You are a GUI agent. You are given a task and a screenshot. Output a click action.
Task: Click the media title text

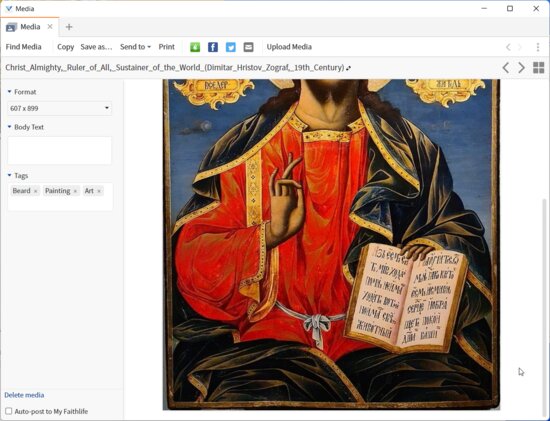pos(175,68)
